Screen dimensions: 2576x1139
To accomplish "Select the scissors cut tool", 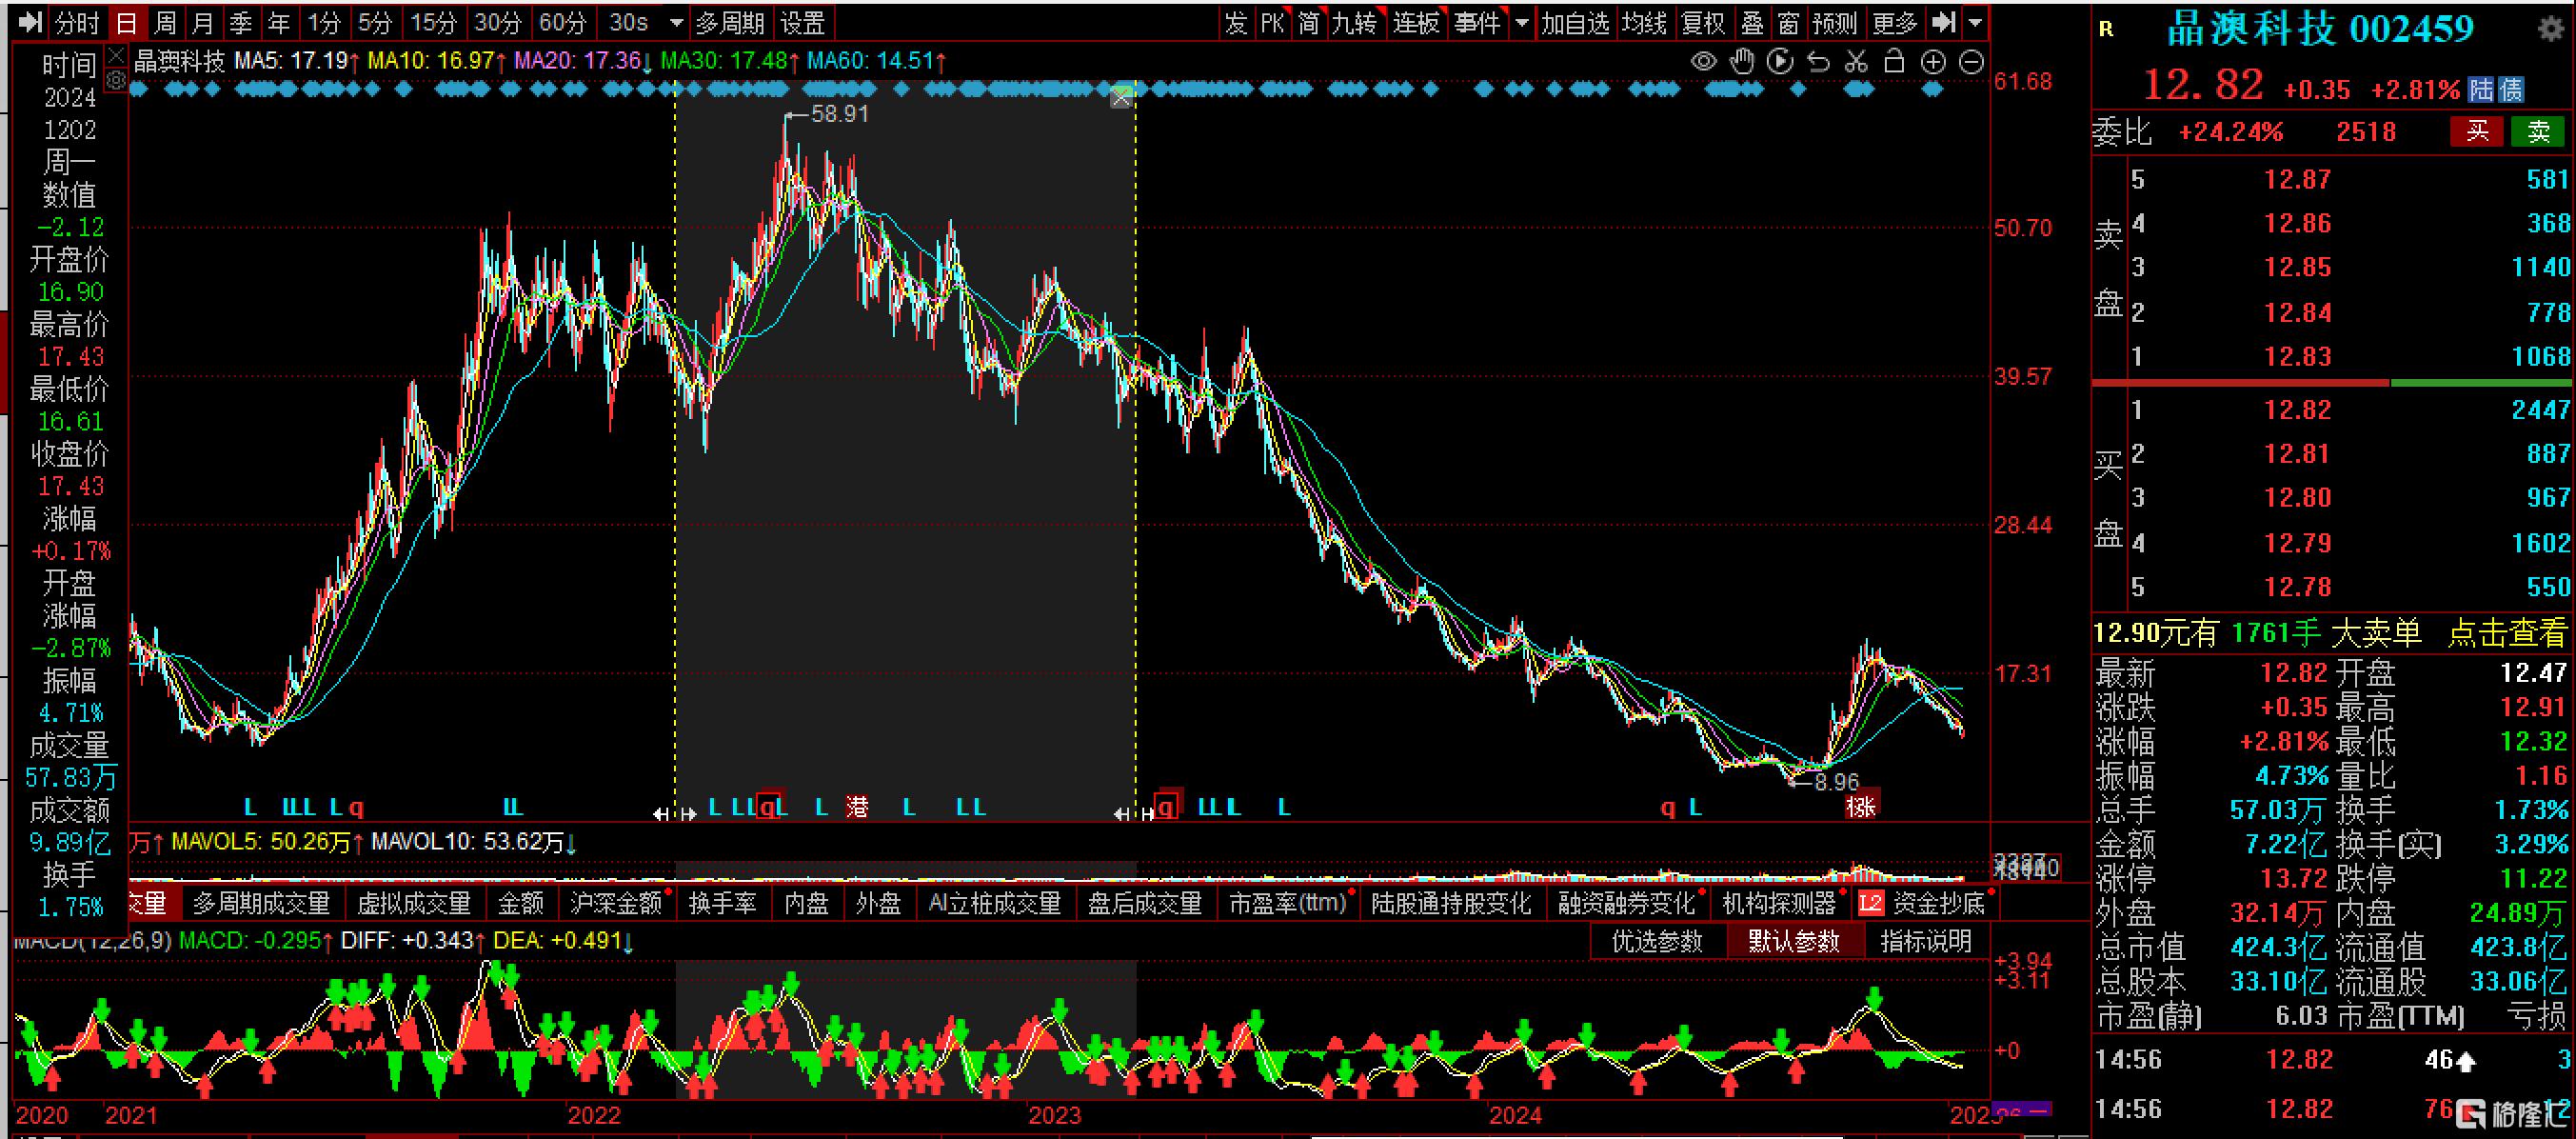I will point(1856,62).
